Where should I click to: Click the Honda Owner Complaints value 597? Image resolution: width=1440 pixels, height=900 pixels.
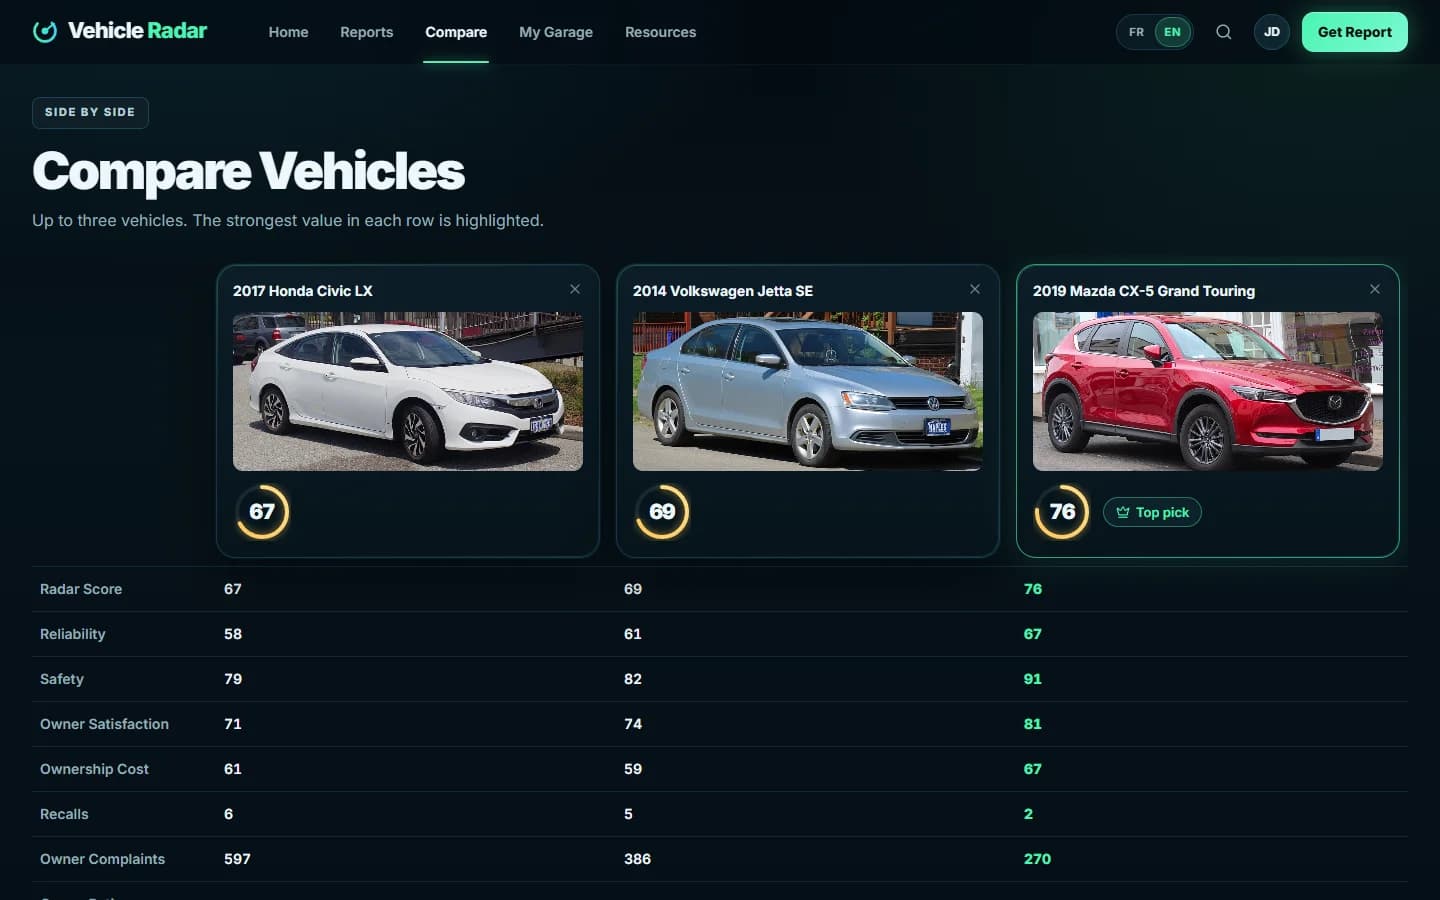237,859
